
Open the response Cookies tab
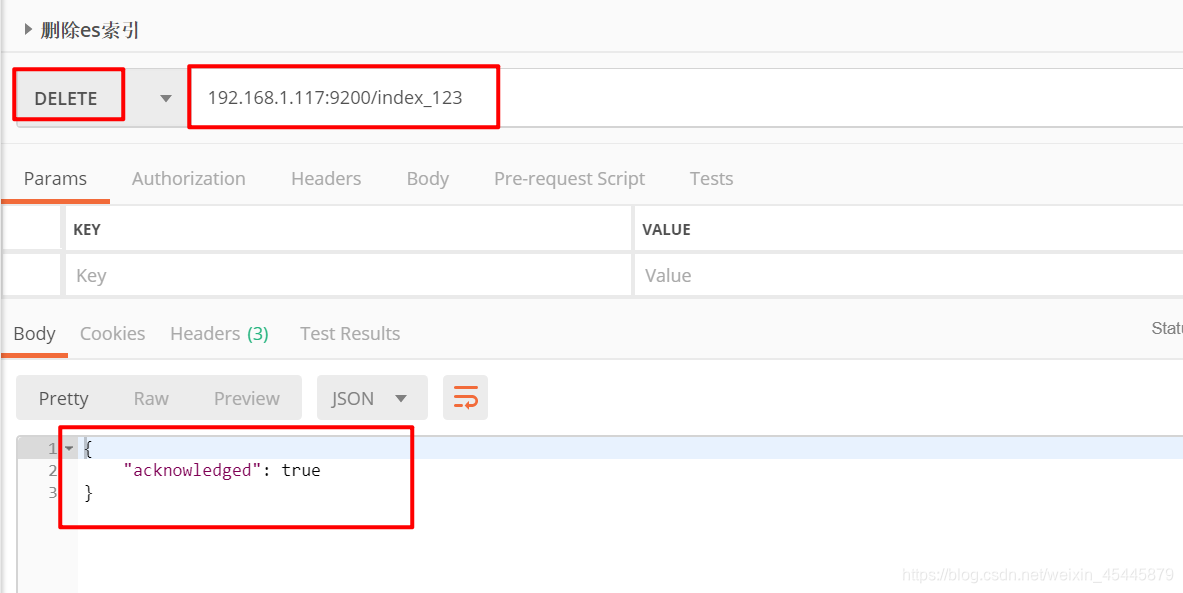click(112, 333)
